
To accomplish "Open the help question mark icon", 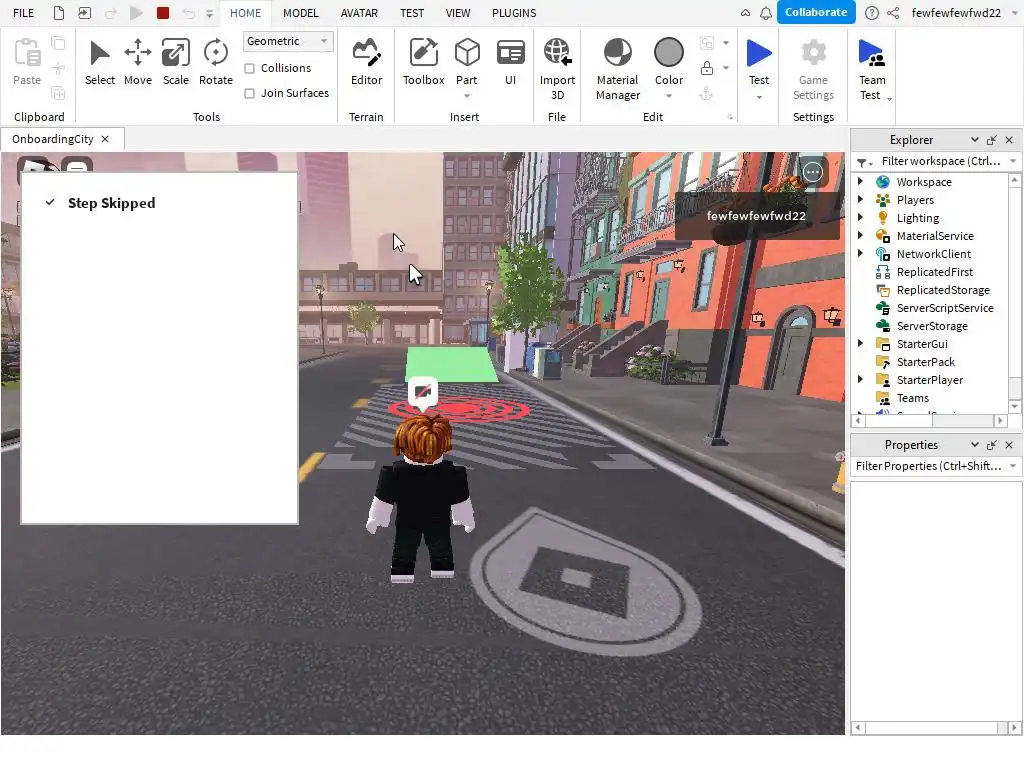I will [871, 13].
